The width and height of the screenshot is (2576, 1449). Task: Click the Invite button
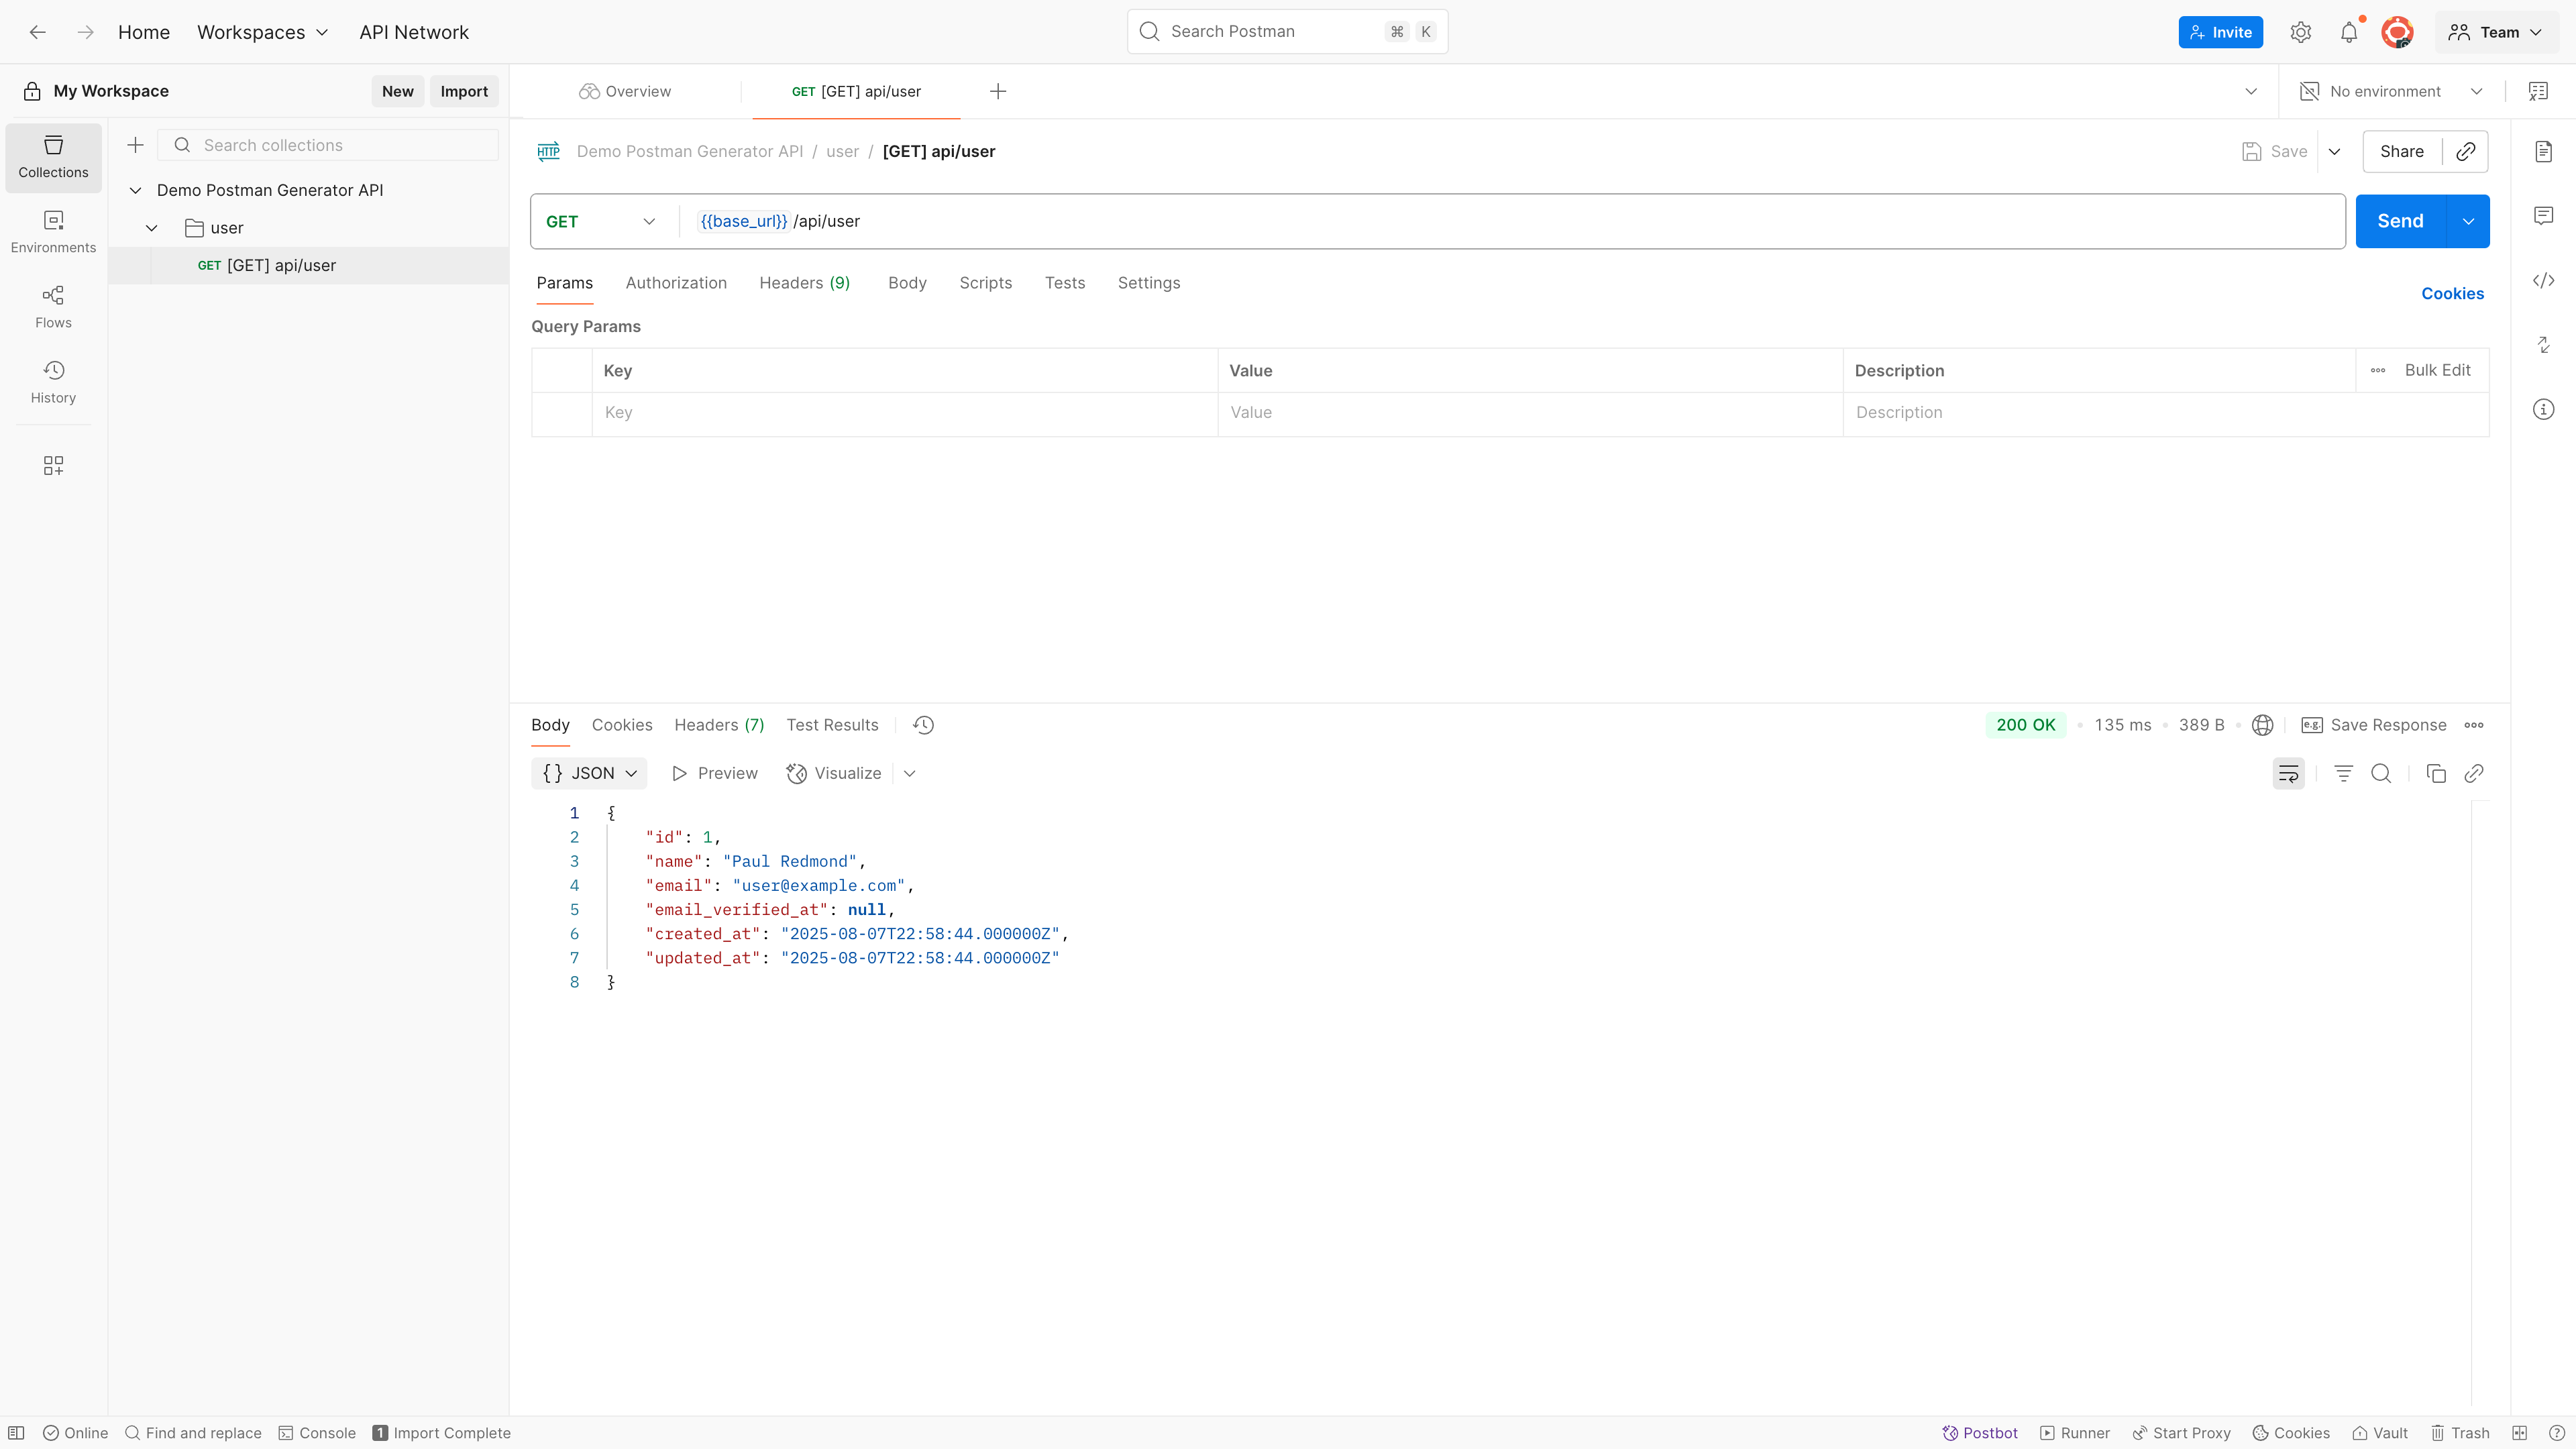click(2220, 32)
